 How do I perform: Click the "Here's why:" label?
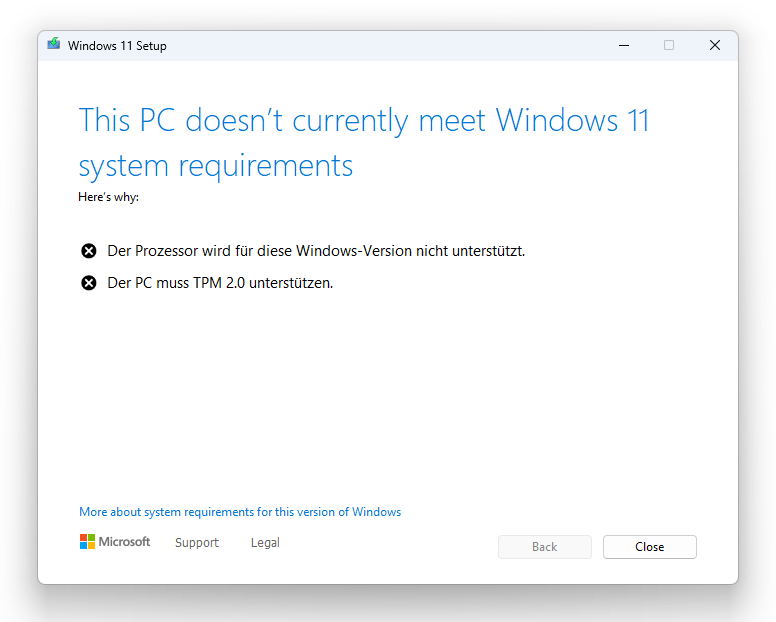tap(108, 197)
